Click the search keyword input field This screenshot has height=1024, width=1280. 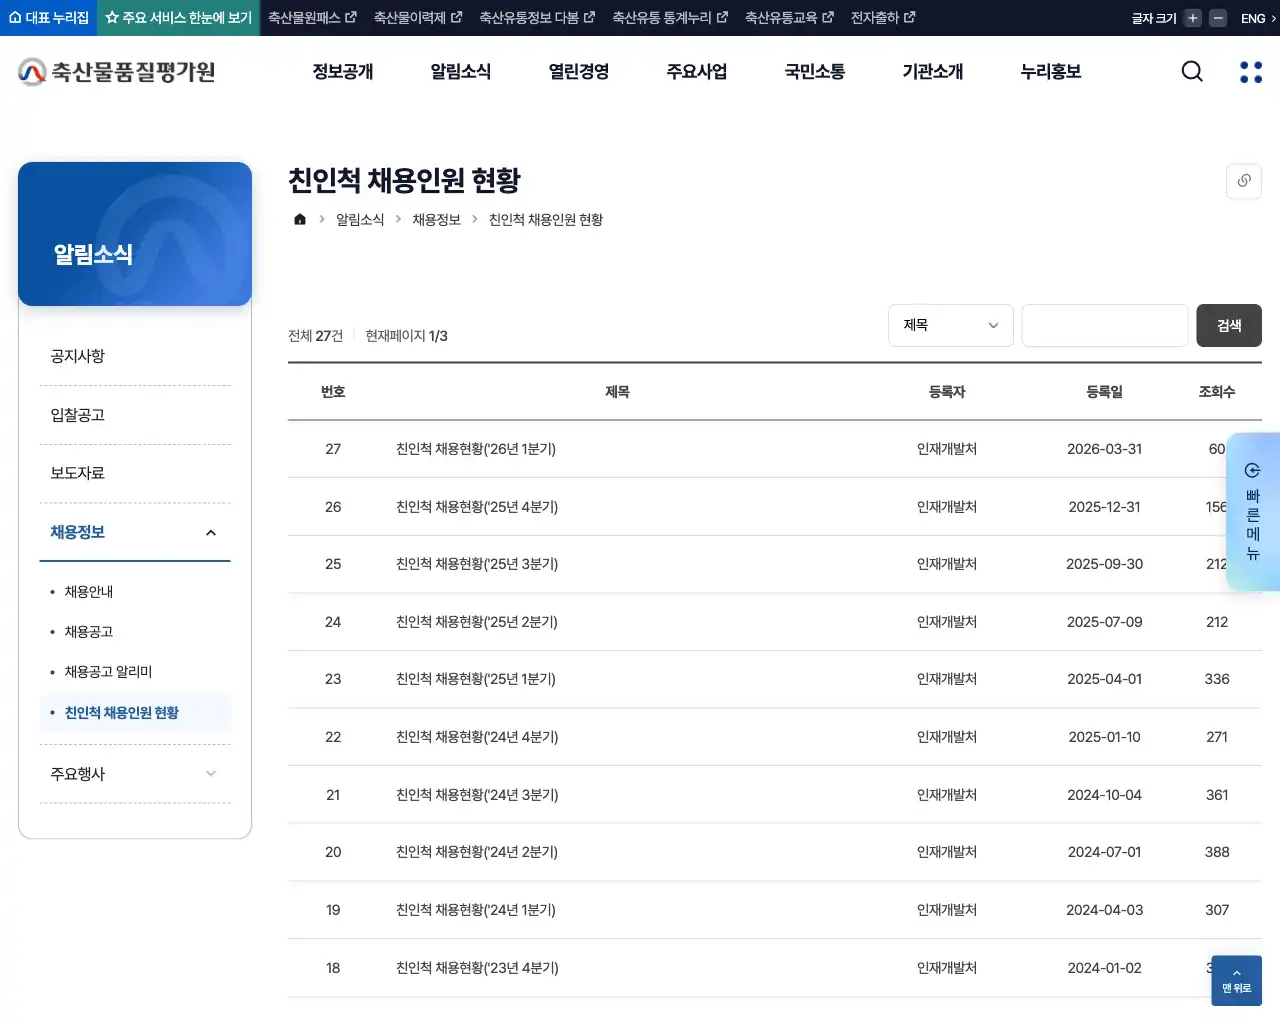coord(1104,325)
